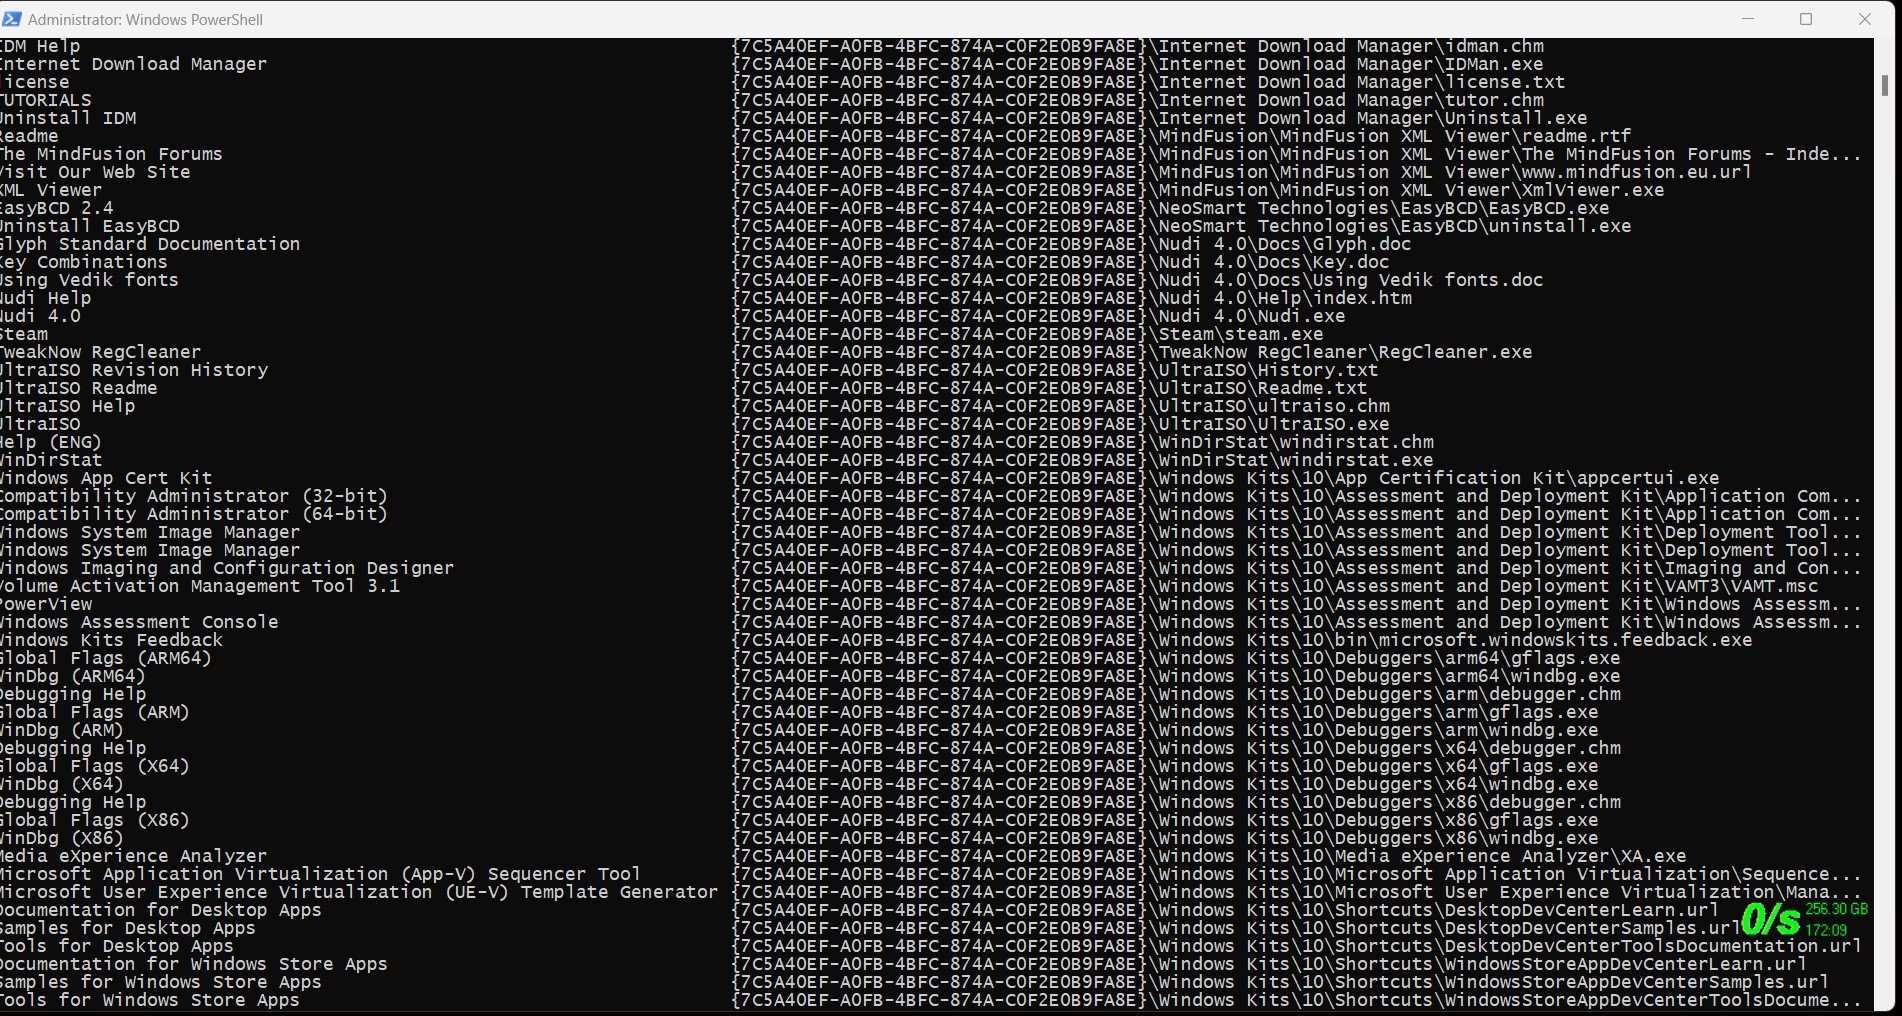1902x1016 pixels.
Task: Click 'Tools for Desktop Apps' text
Action: 117,946
